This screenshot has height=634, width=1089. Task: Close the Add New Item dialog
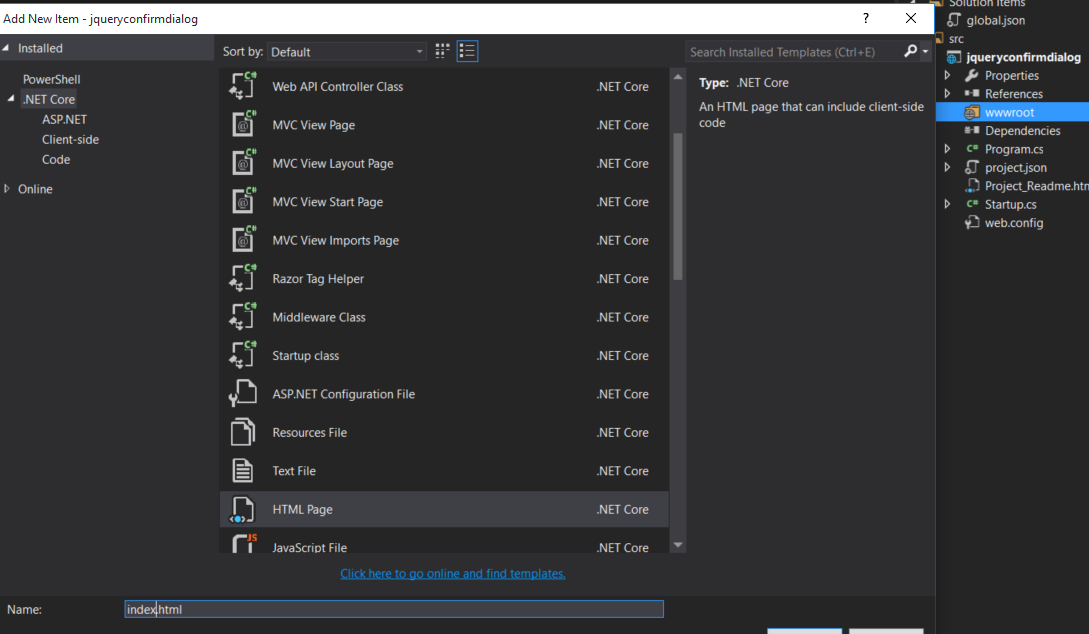(x=911, y=18)
